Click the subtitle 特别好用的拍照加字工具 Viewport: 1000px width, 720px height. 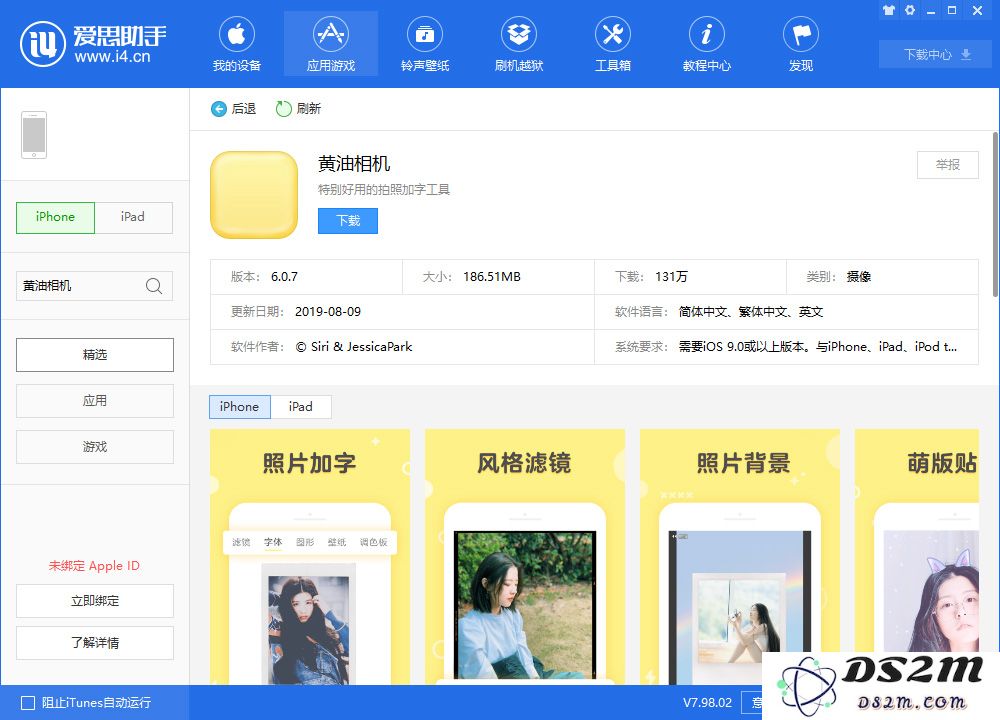tap(384, 189)
